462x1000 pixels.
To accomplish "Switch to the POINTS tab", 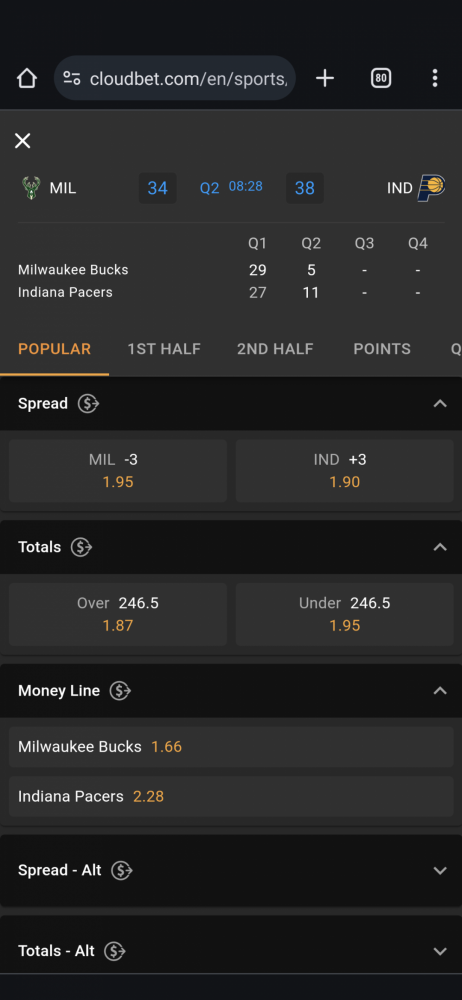I will click(382, 349).
